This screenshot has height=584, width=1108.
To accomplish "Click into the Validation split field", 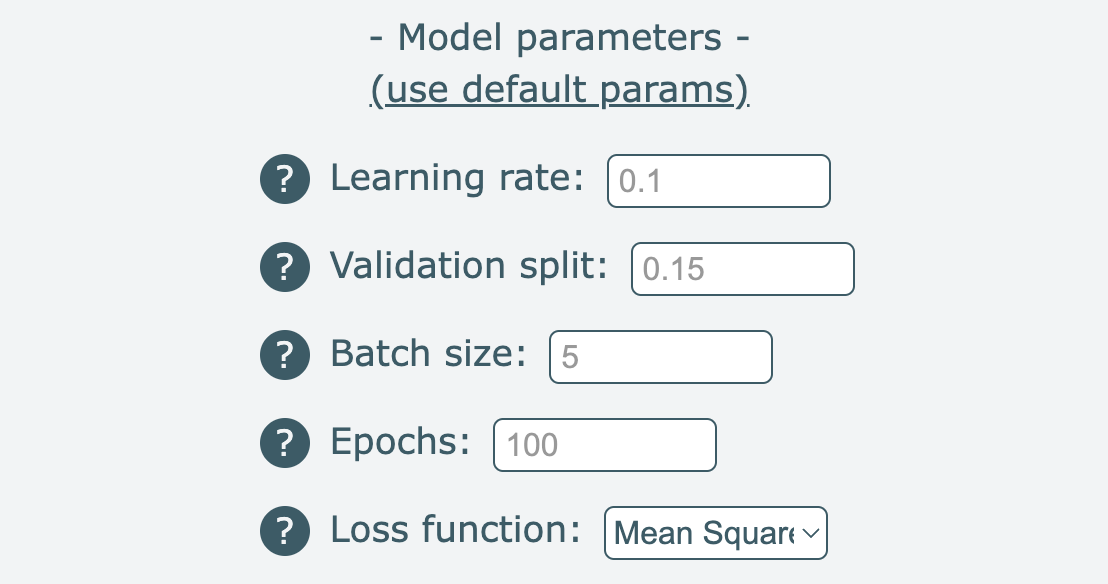I will click(x=743, y=269).
